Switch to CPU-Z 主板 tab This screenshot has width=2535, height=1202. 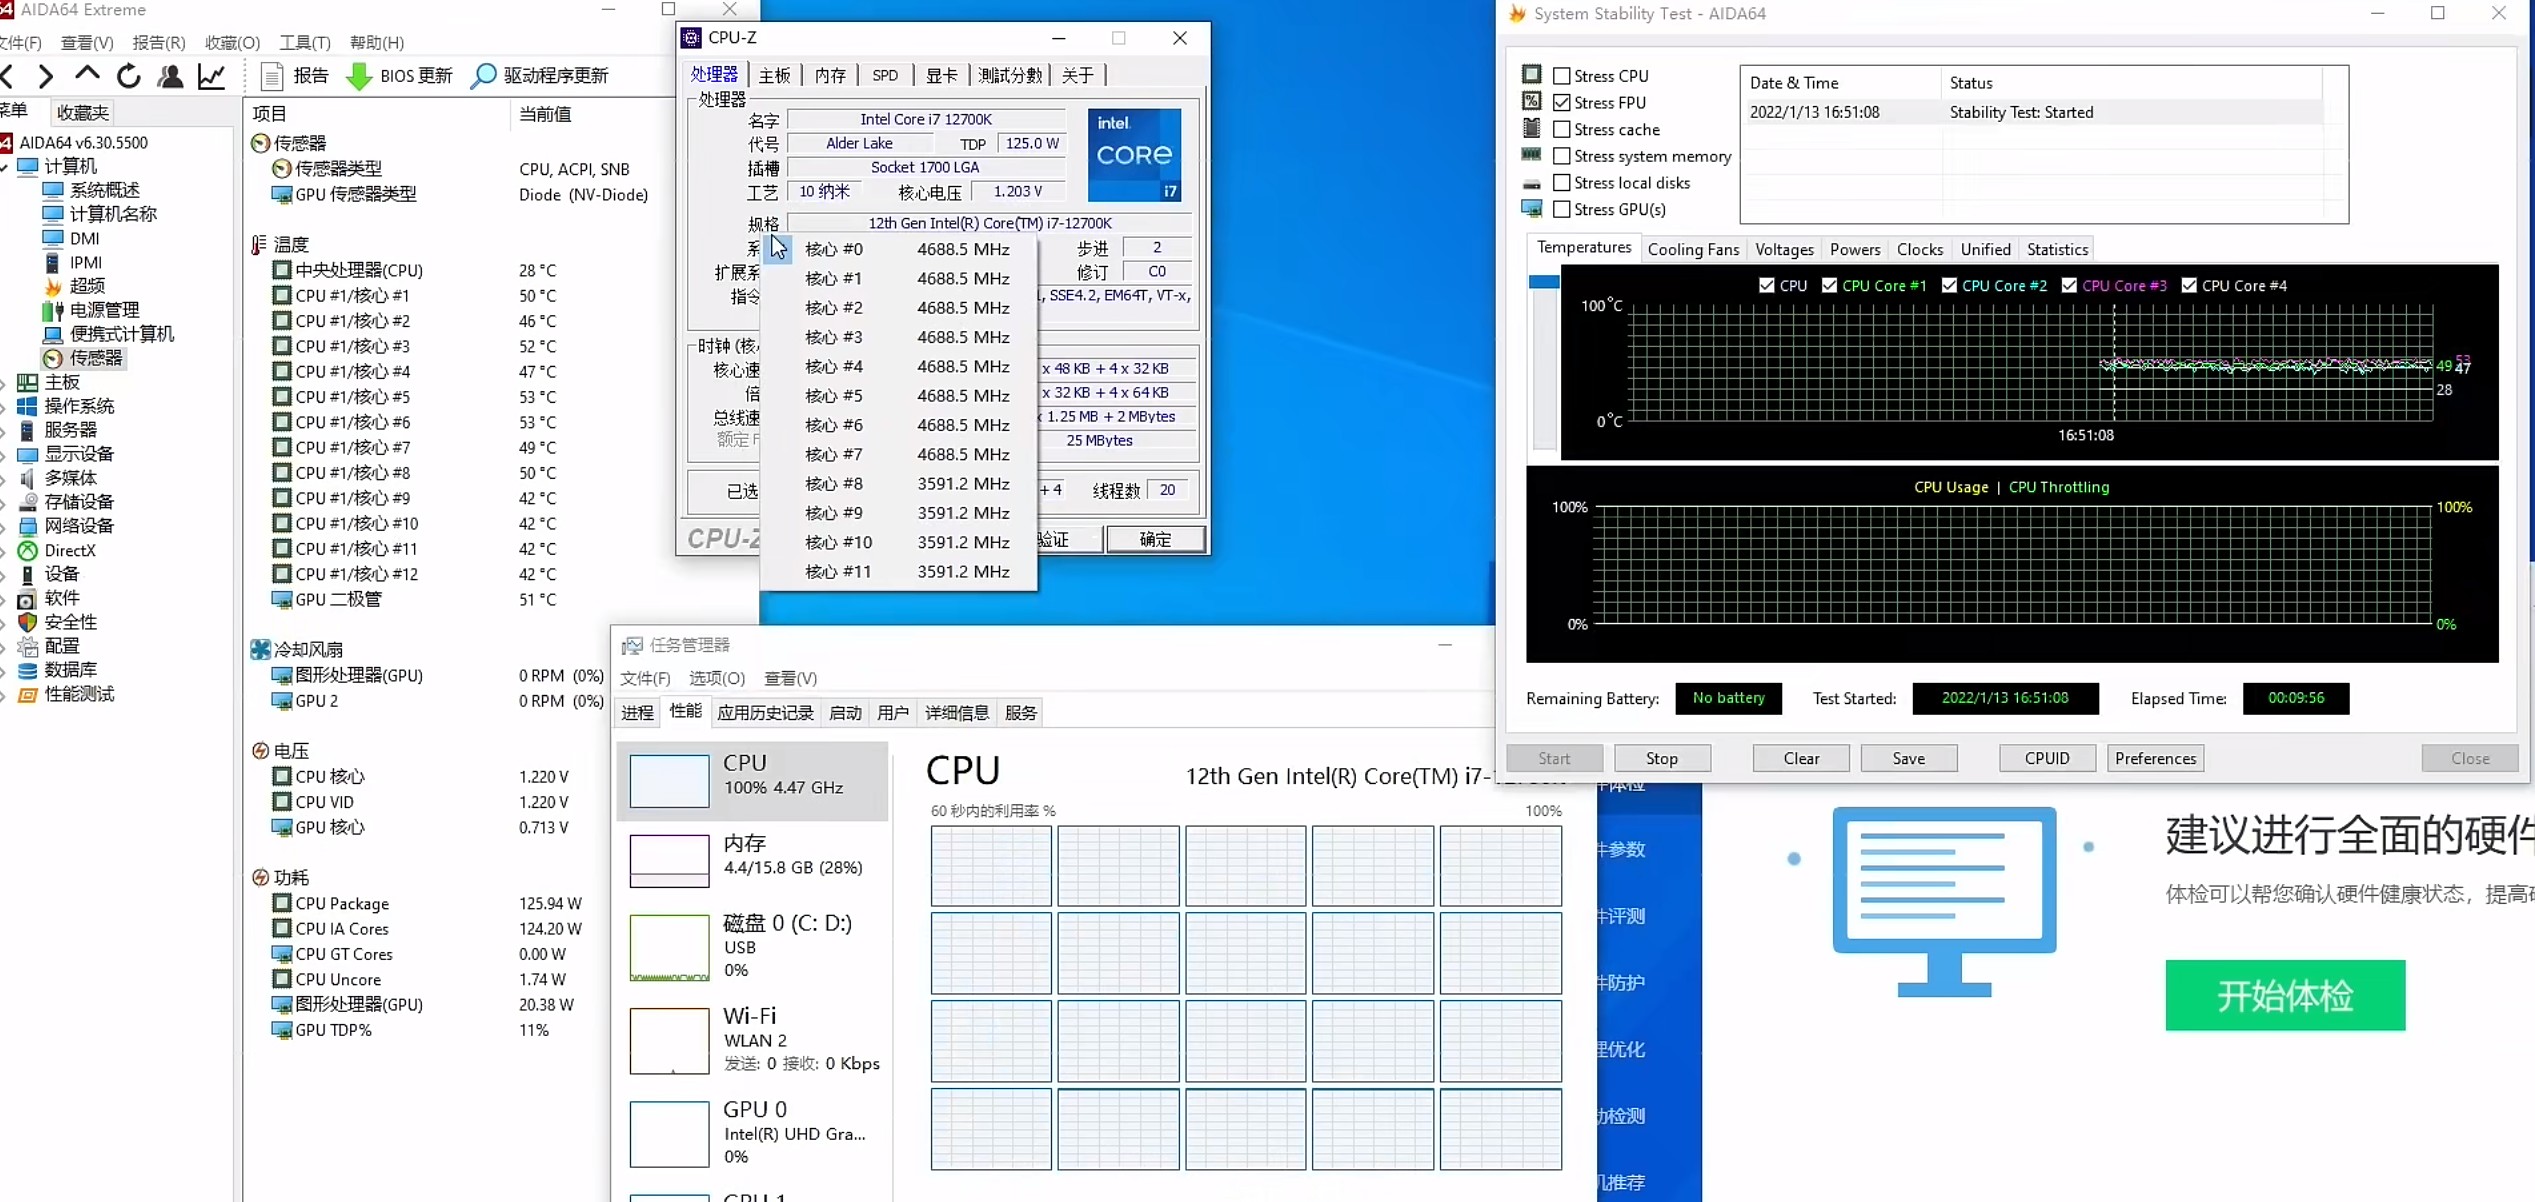click(774, 75)
